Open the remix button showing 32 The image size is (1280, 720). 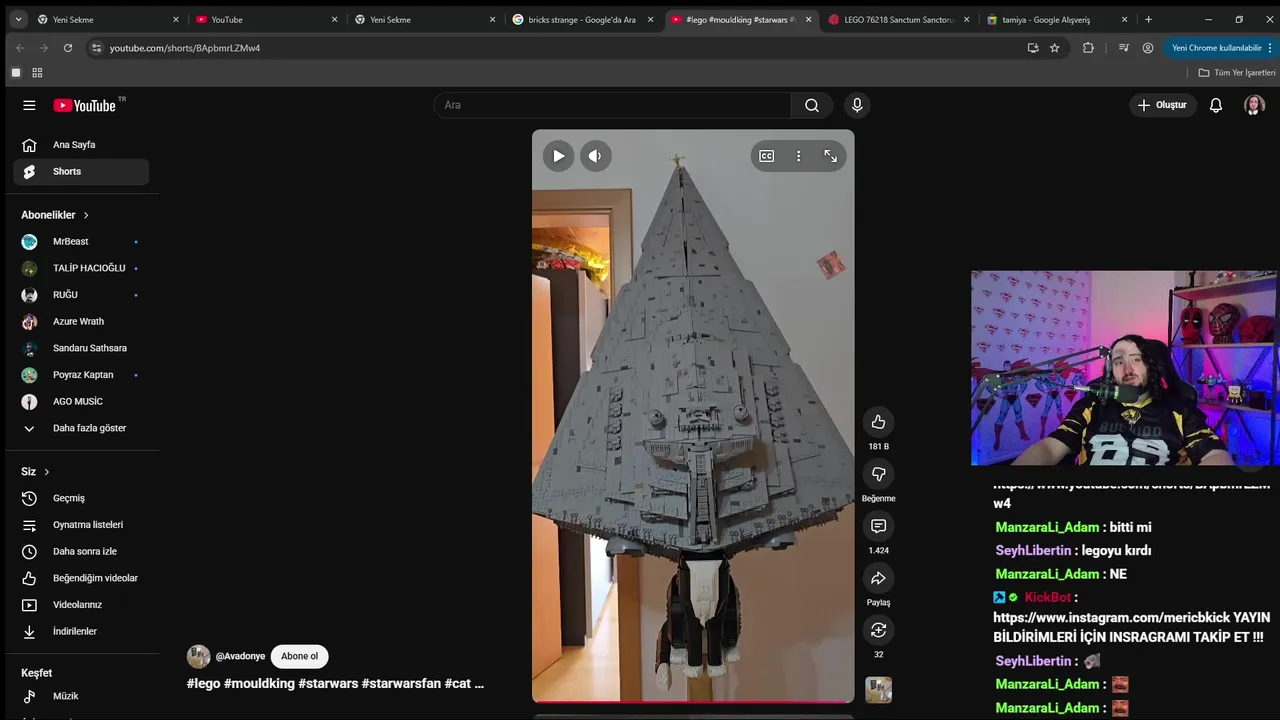[x=878, y=630]
